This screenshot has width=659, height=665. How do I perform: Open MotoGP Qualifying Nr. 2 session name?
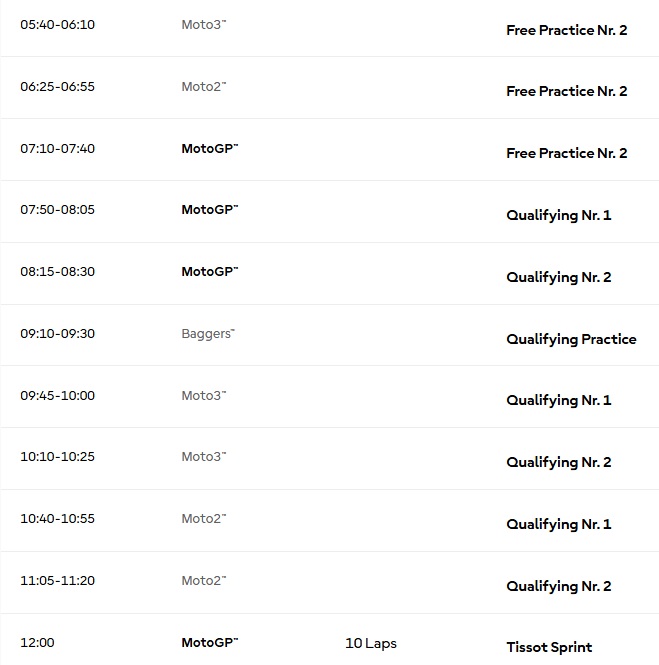point(558,278)
